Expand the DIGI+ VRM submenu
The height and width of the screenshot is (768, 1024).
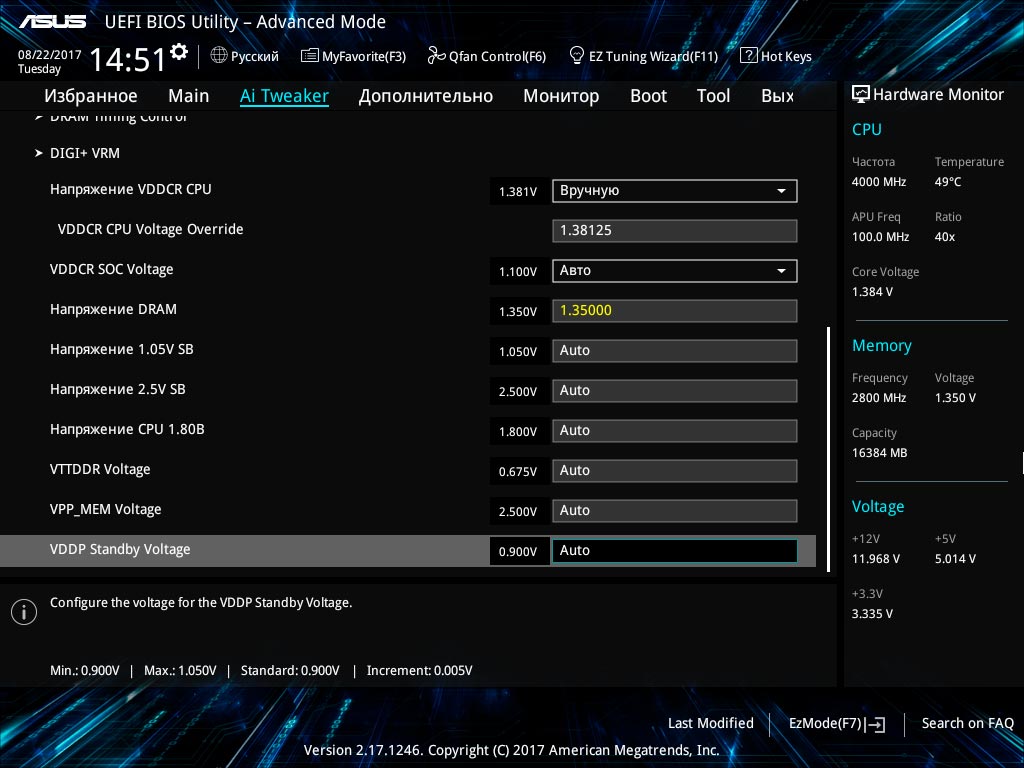pyautogui.click(x=85, y=153)
